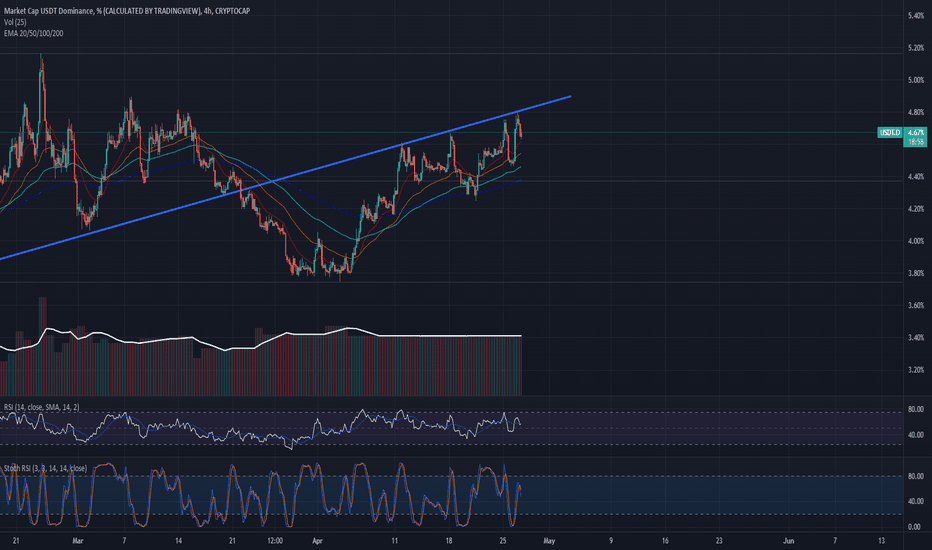
Task: Select the white volume moving average line
Action: 260,339
